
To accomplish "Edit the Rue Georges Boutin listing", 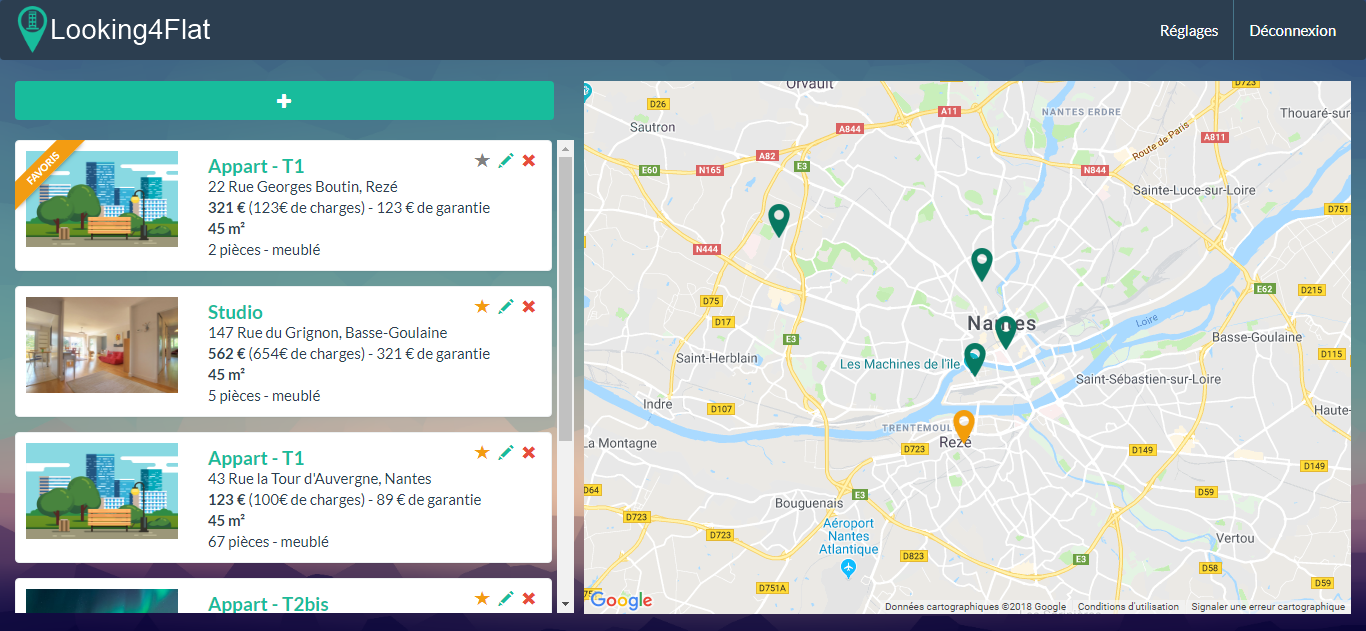I will click(x=506, y=161).
